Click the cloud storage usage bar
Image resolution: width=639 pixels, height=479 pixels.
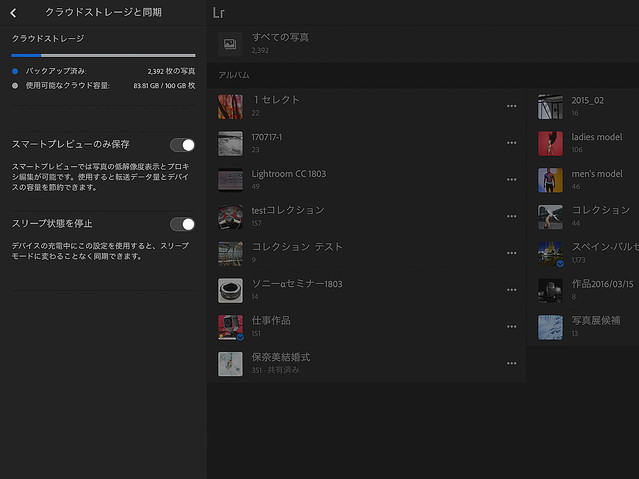tap(103, 56)
